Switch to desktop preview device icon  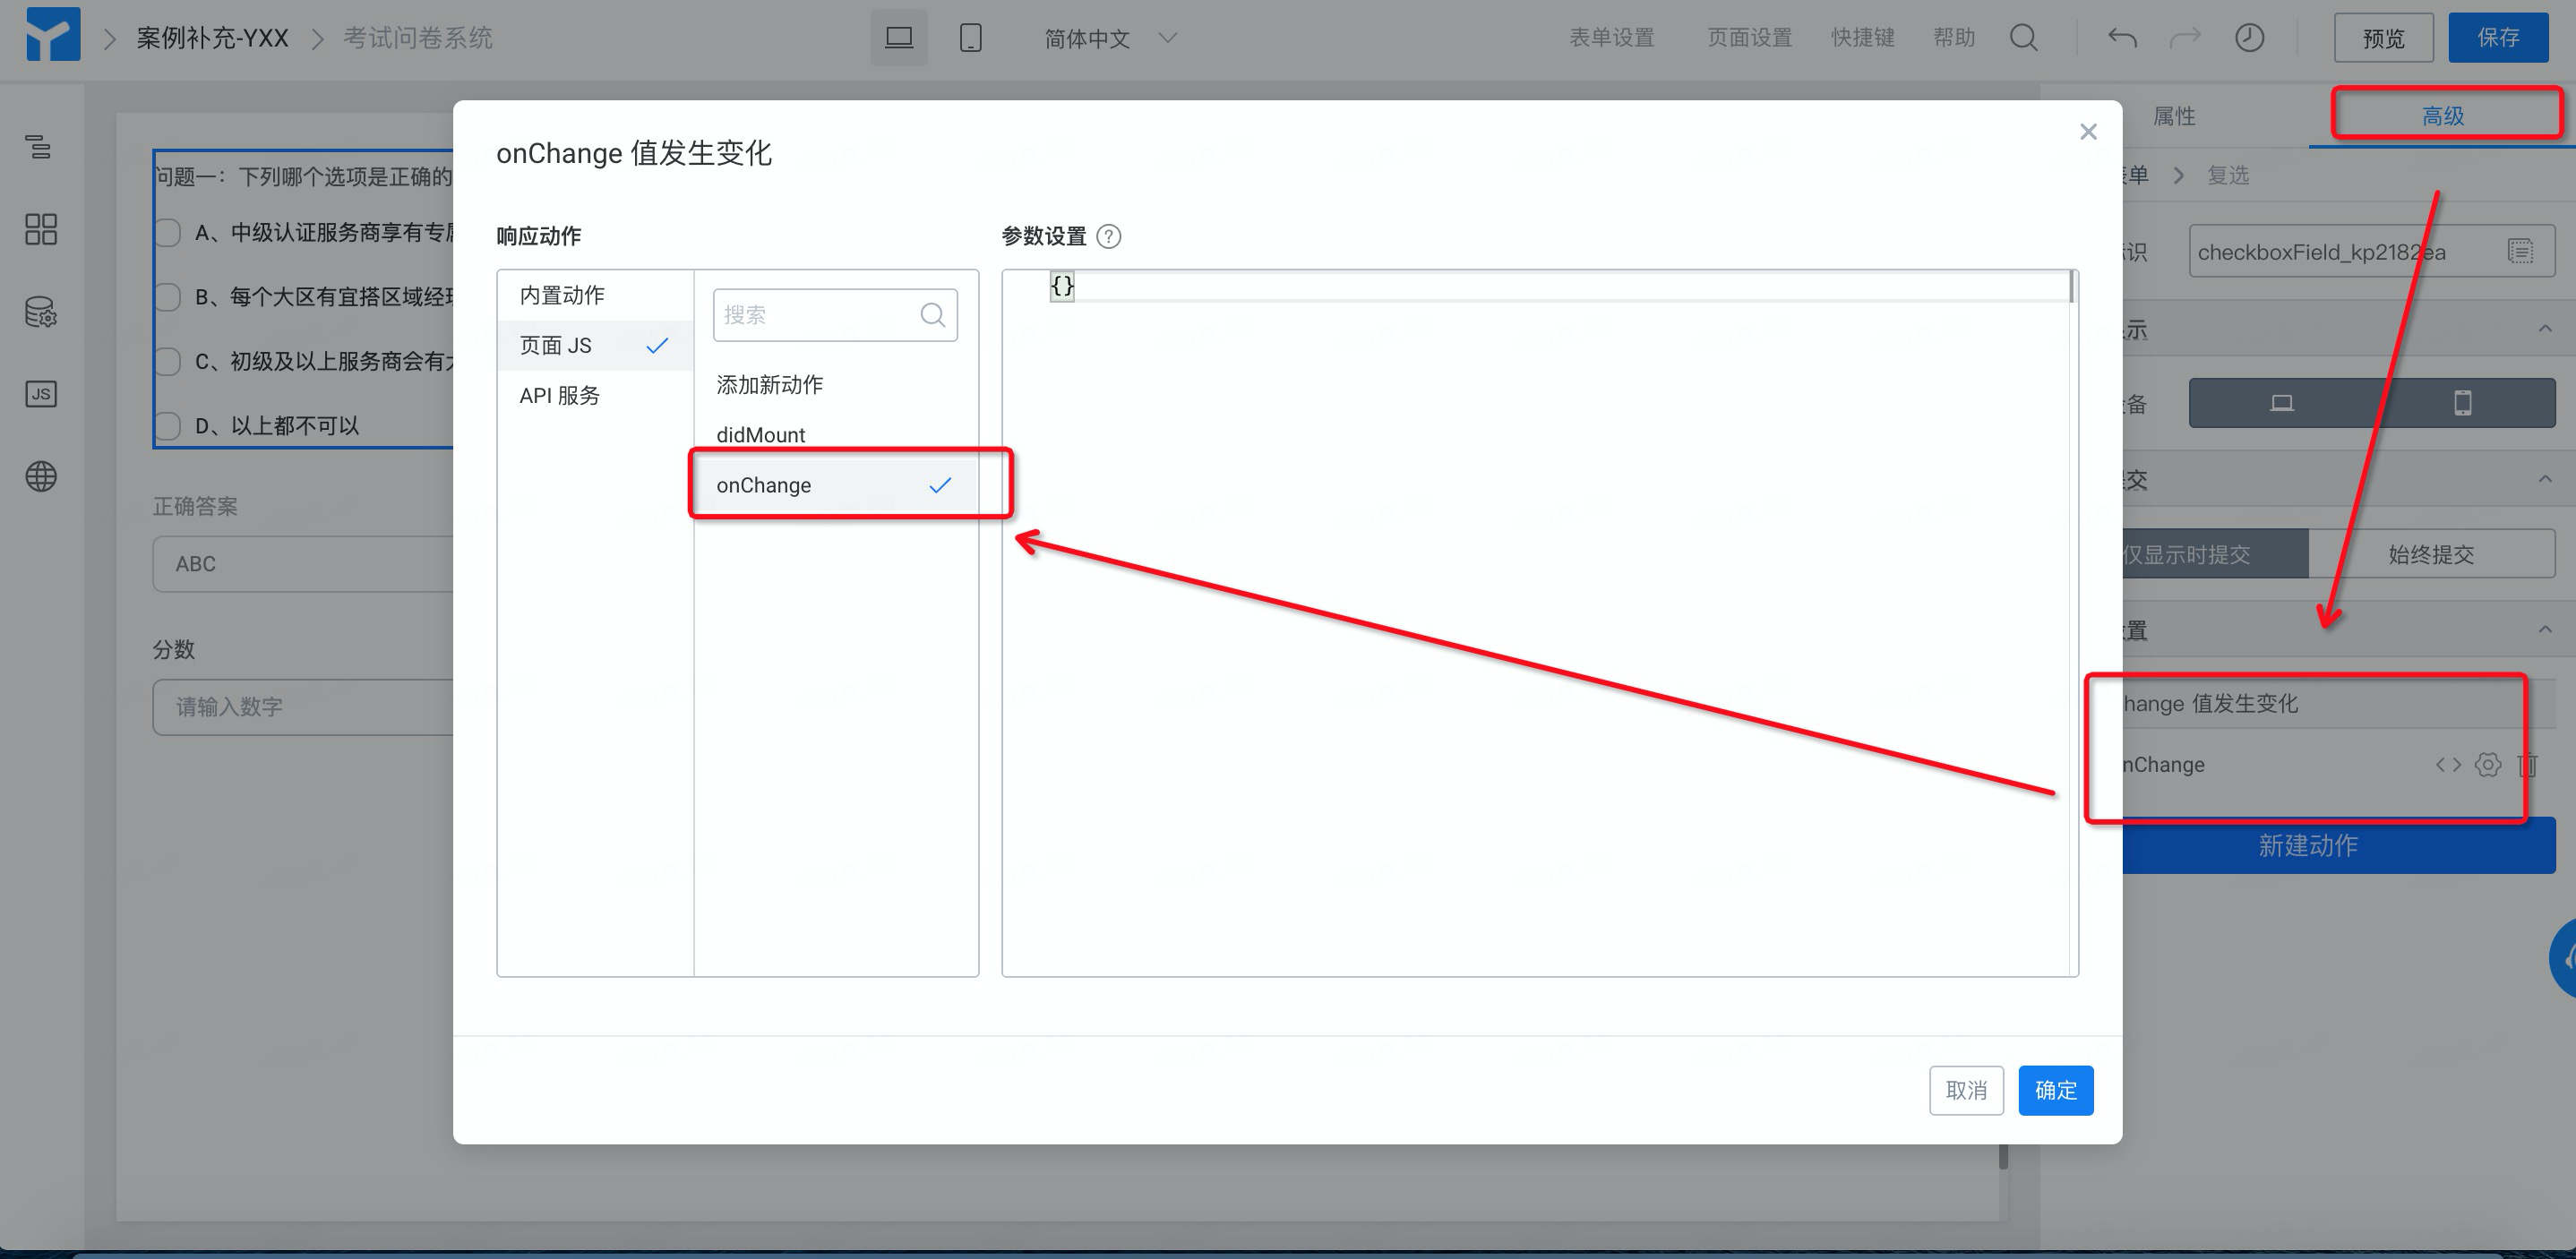click(898, 38)
